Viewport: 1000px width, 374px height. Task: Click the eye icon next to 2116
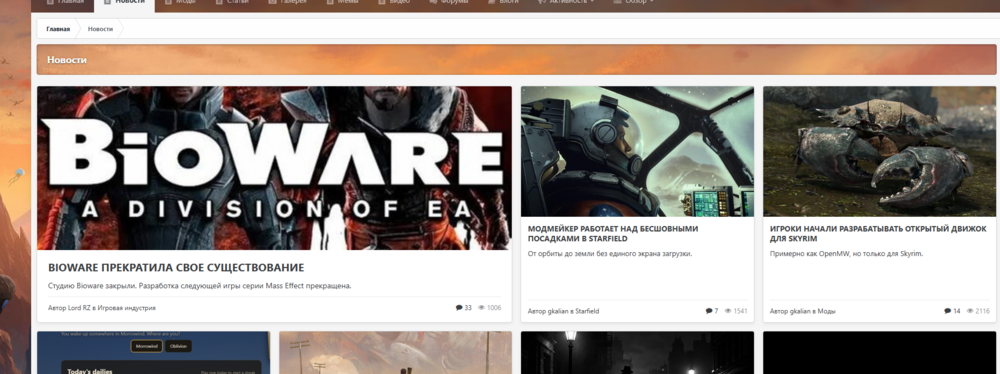point(970,311)
